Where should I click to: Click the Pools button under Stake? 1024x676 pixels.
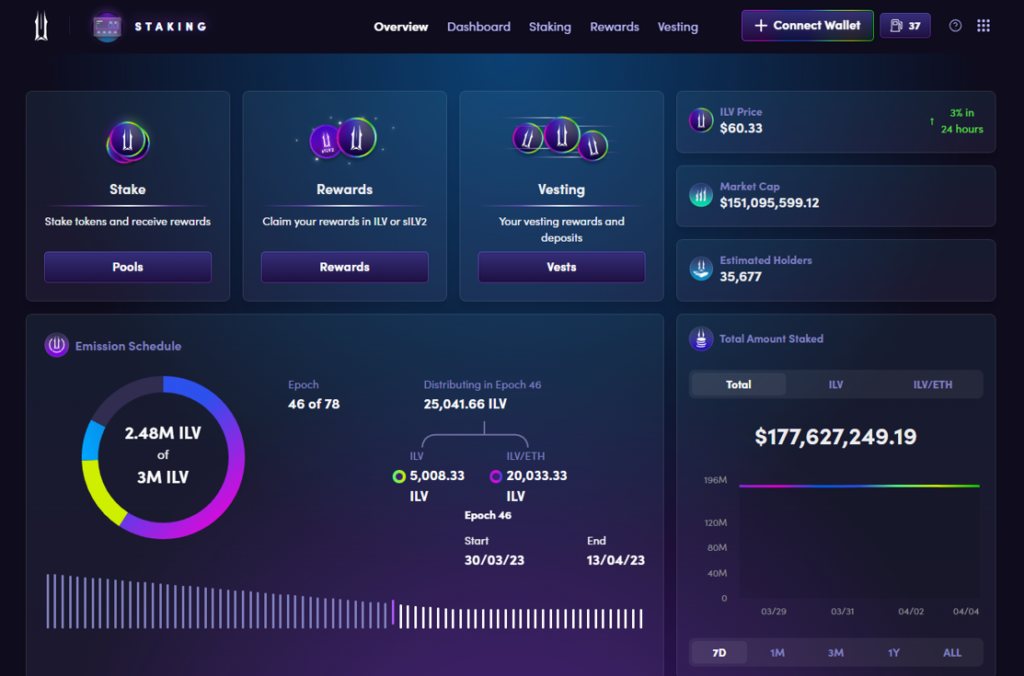click(128, 267)
